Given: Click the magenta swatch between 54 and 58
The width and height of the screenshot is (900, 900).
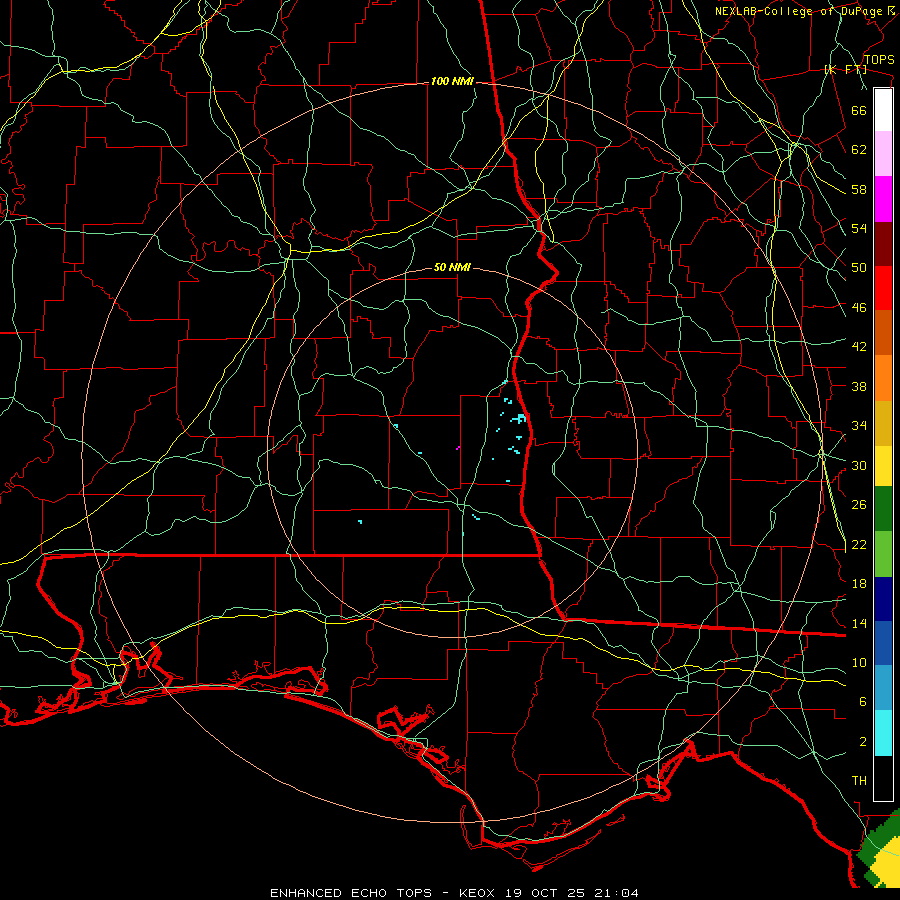Looking at the screenshot, I should click(x=883, y=199).
